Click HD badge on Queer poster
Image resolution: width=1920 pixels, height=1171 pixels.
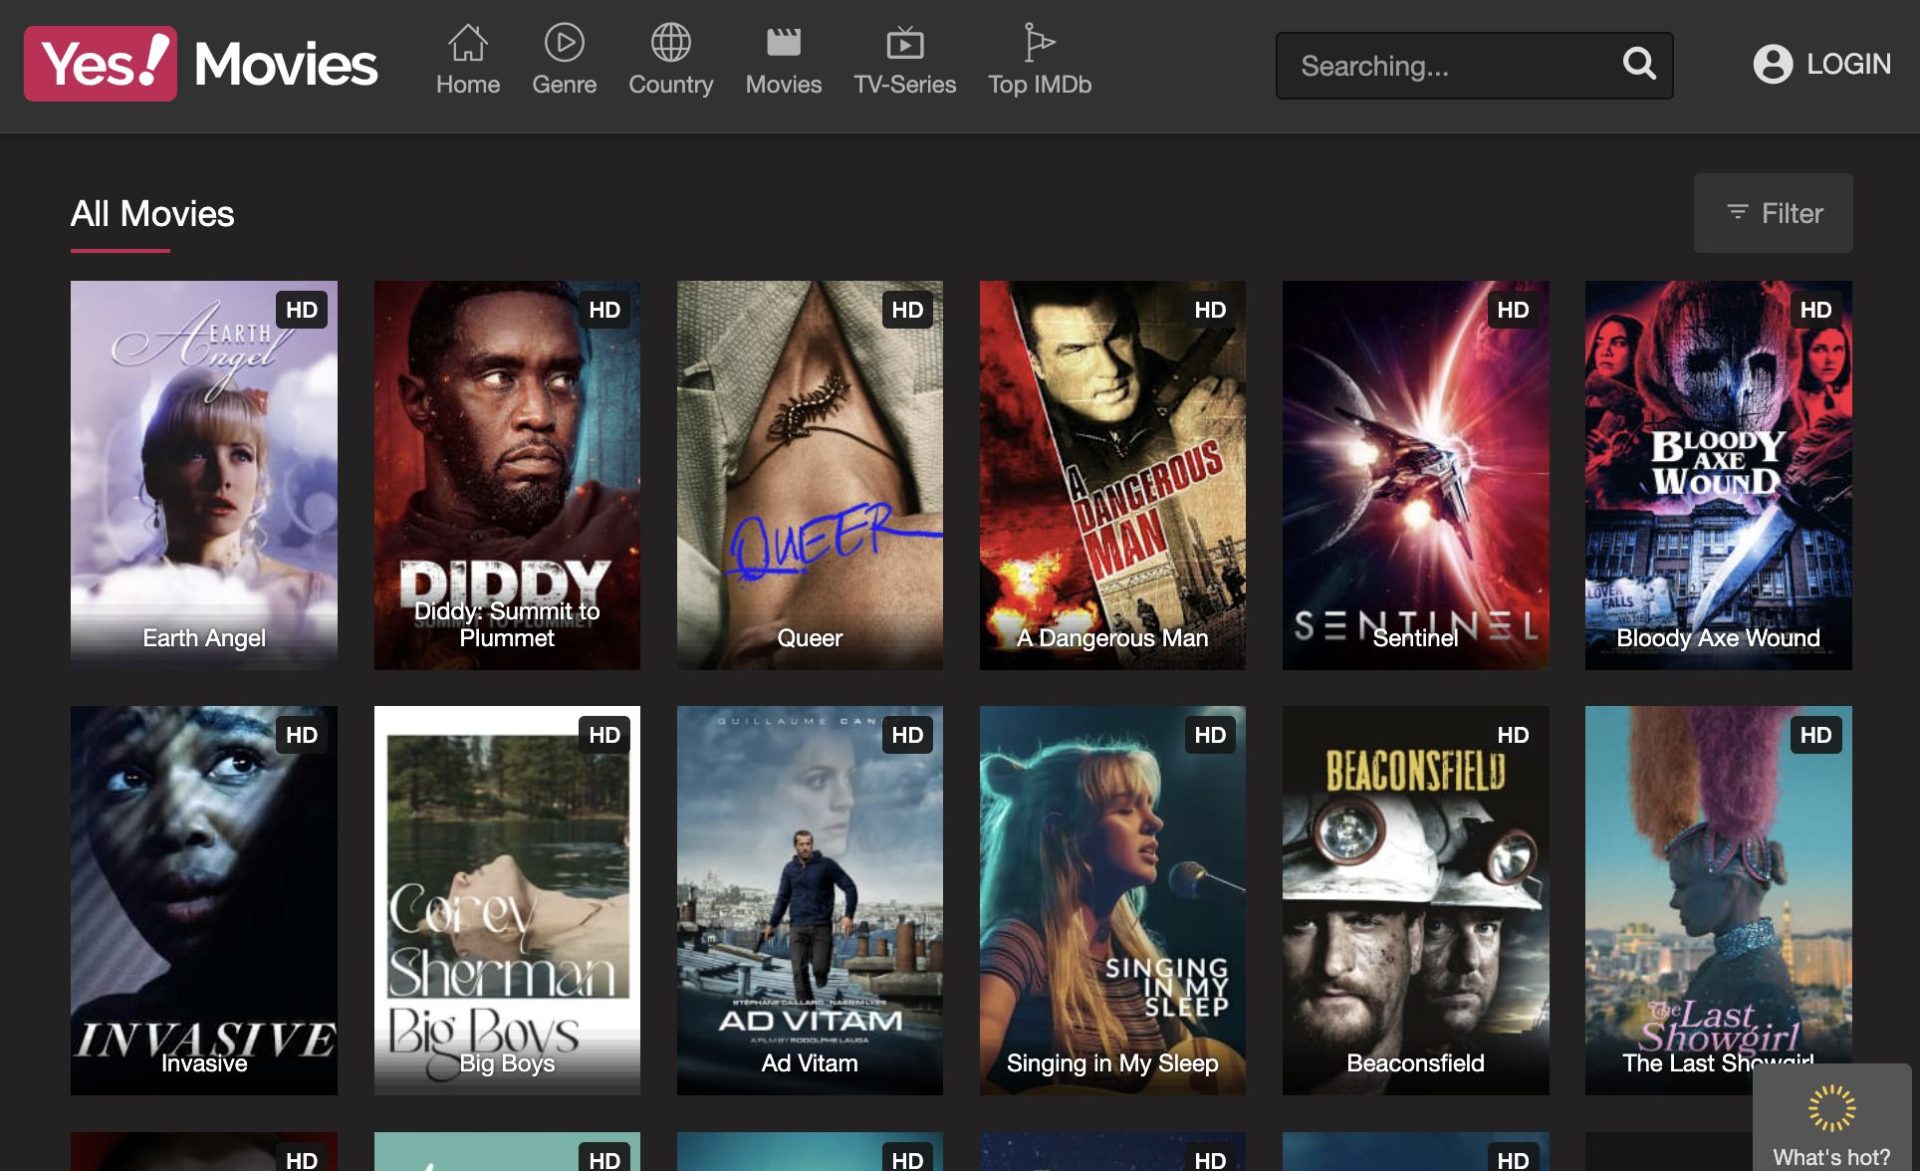907,310
